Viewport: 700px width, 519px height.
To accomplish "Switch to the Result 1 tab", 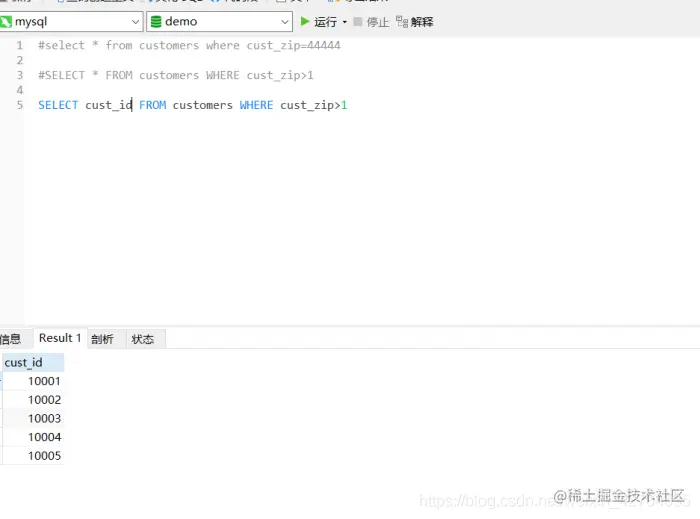I will point(60,338).
